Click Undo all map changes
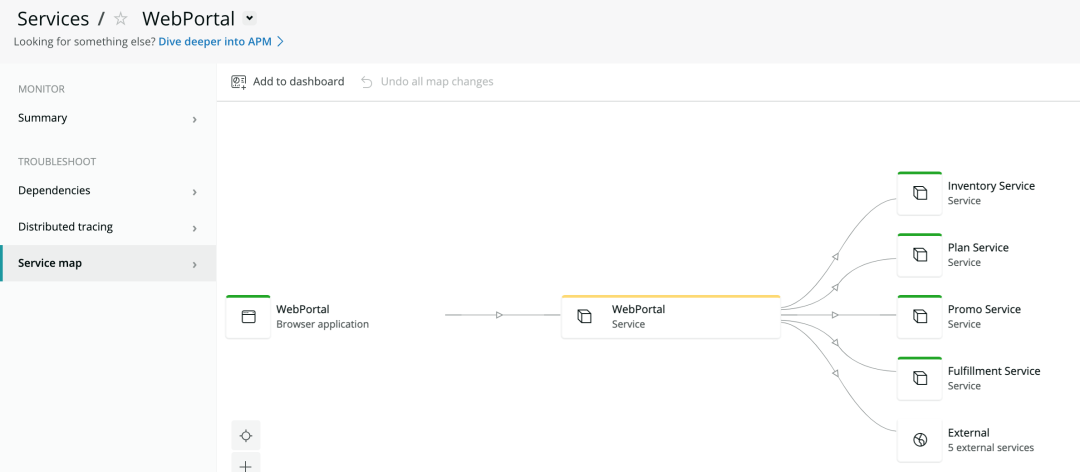The width and height of the screenshot is (1080, 472). 427,82
